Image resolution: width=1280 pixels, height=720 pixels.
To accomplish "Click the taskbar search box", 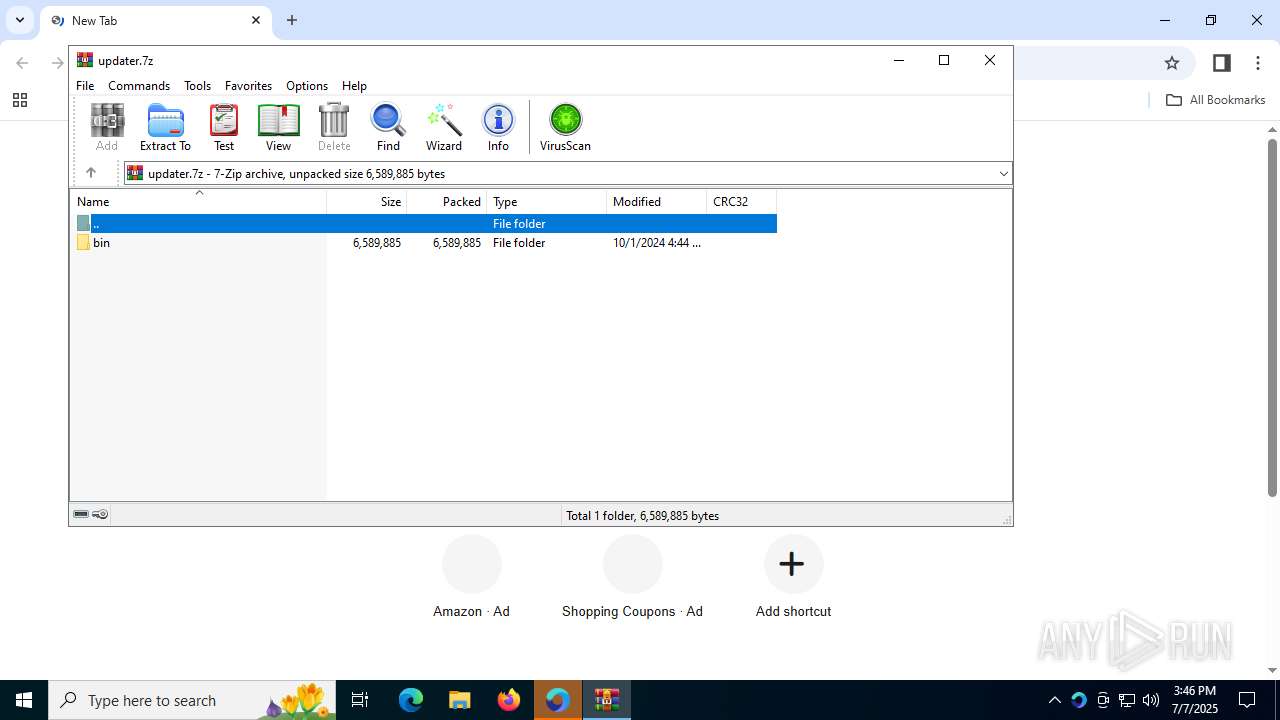I will tap(192, 700).
